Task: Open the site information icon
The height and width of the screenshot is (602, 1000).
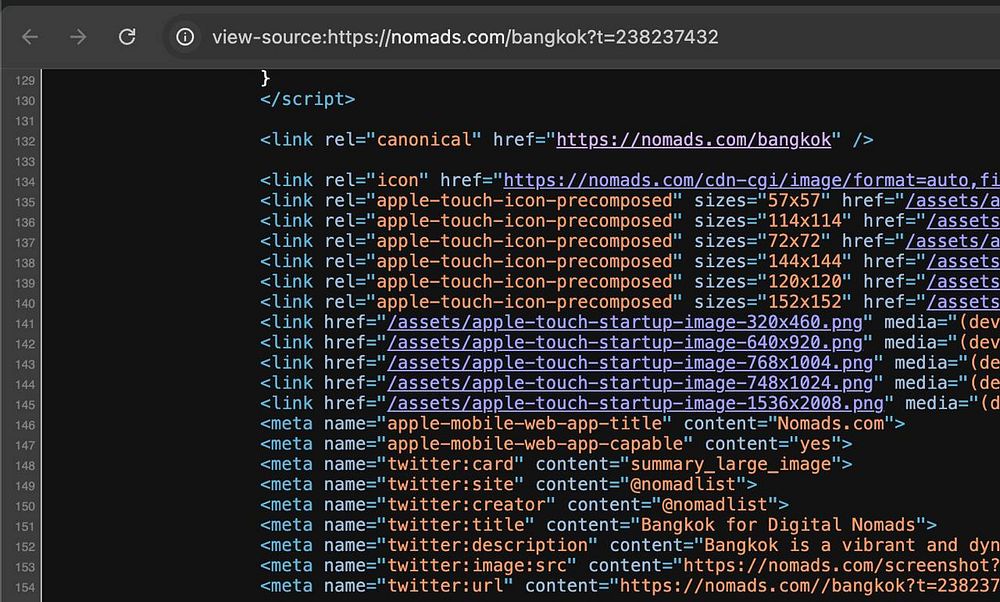Action: point(185,37)
